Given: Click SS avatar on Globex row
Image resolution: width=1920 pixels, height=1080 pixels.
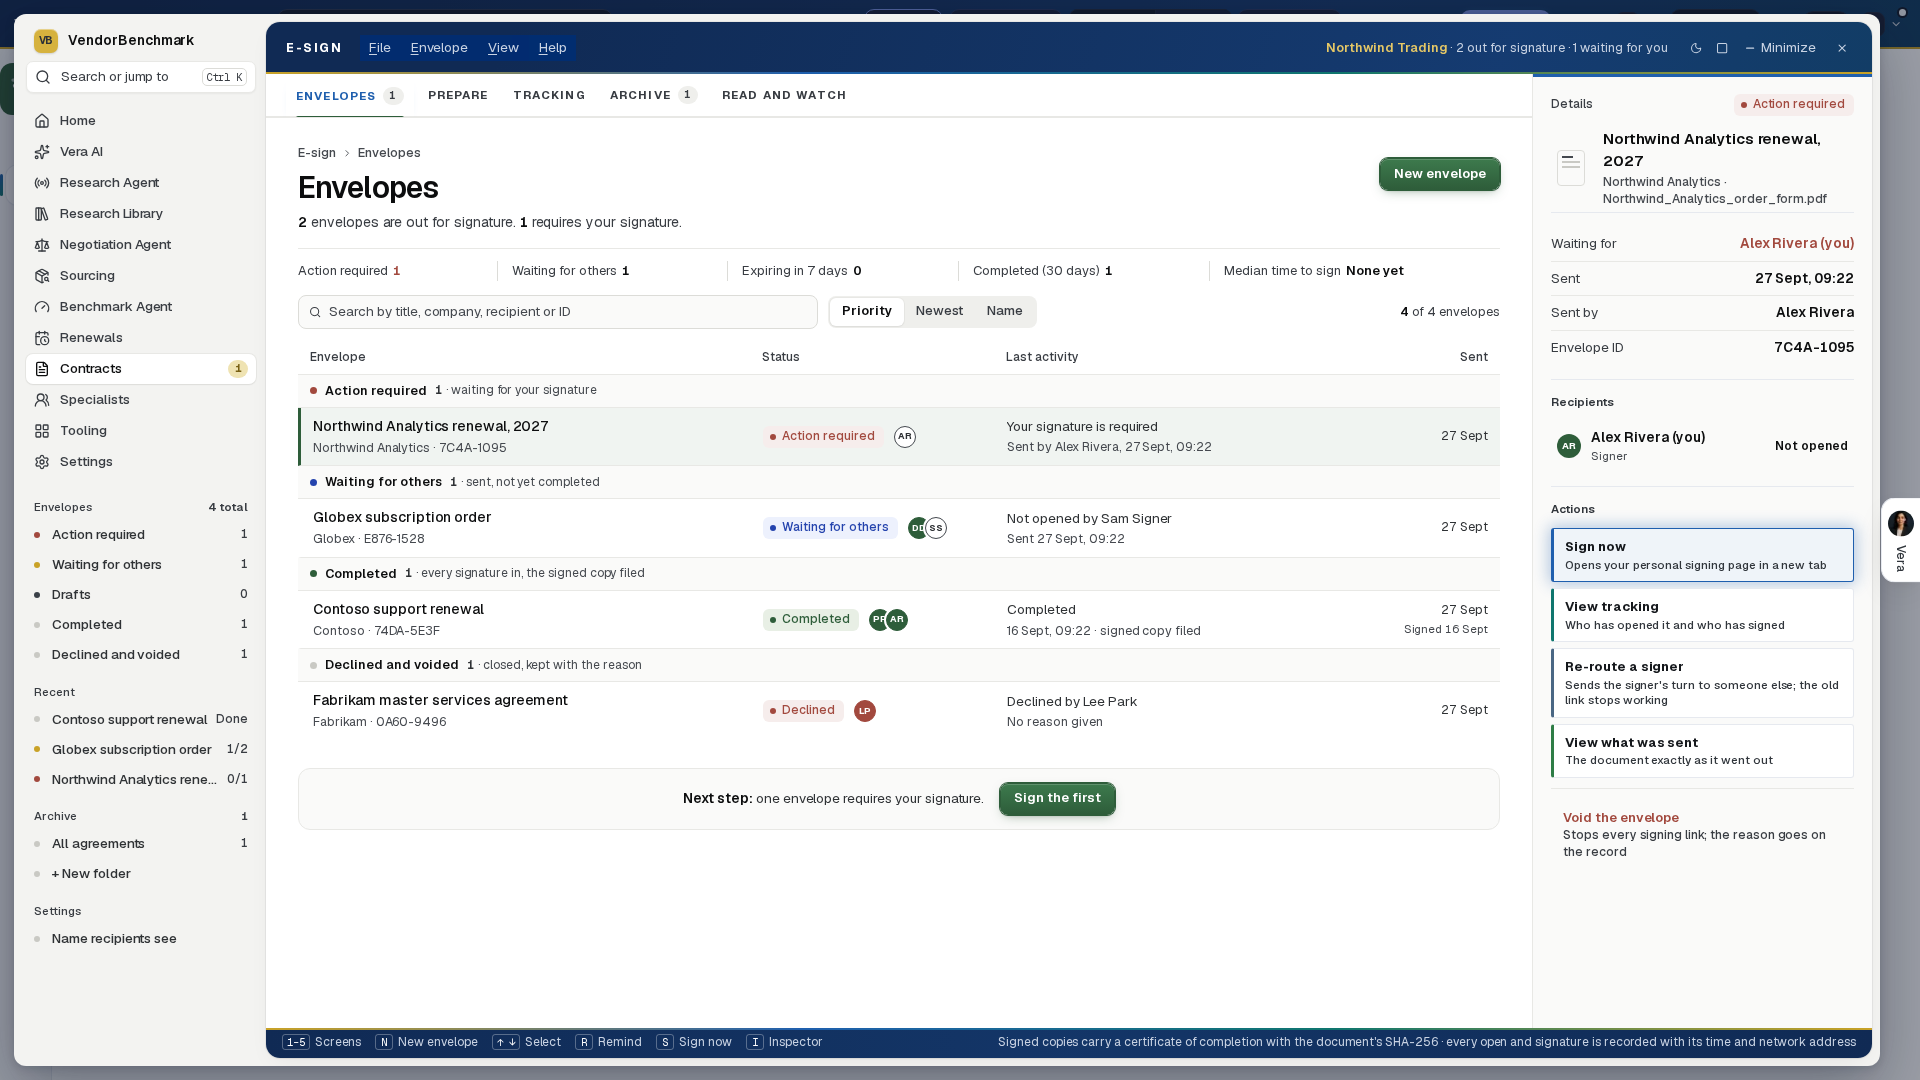Looking at the screenshot, I should point(936,528).
